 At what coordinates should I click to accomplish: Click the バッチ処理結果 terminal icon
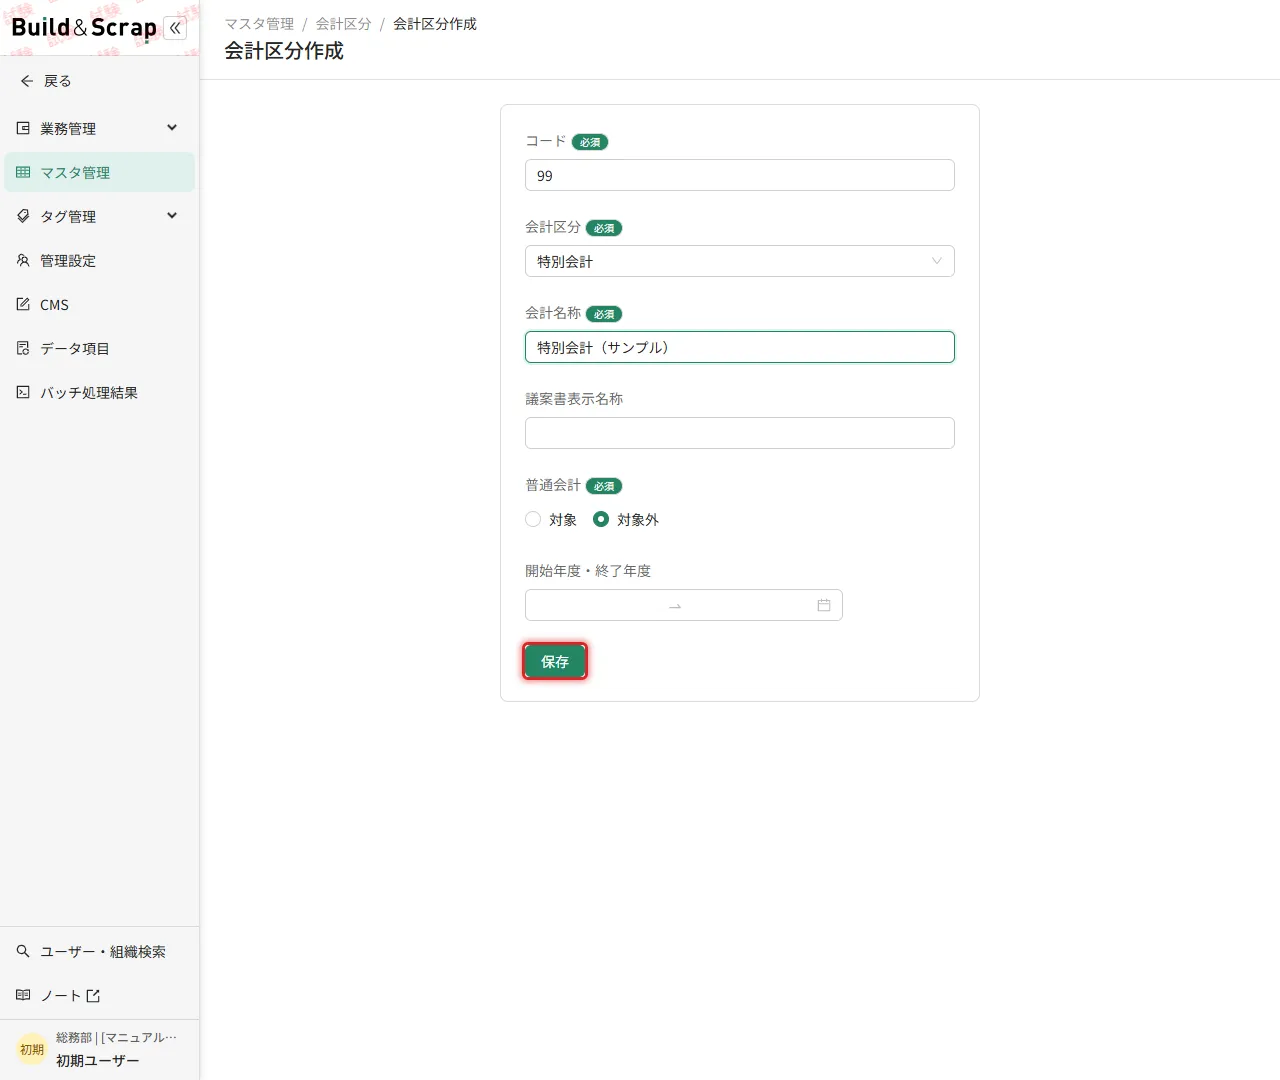pos(23,392)
